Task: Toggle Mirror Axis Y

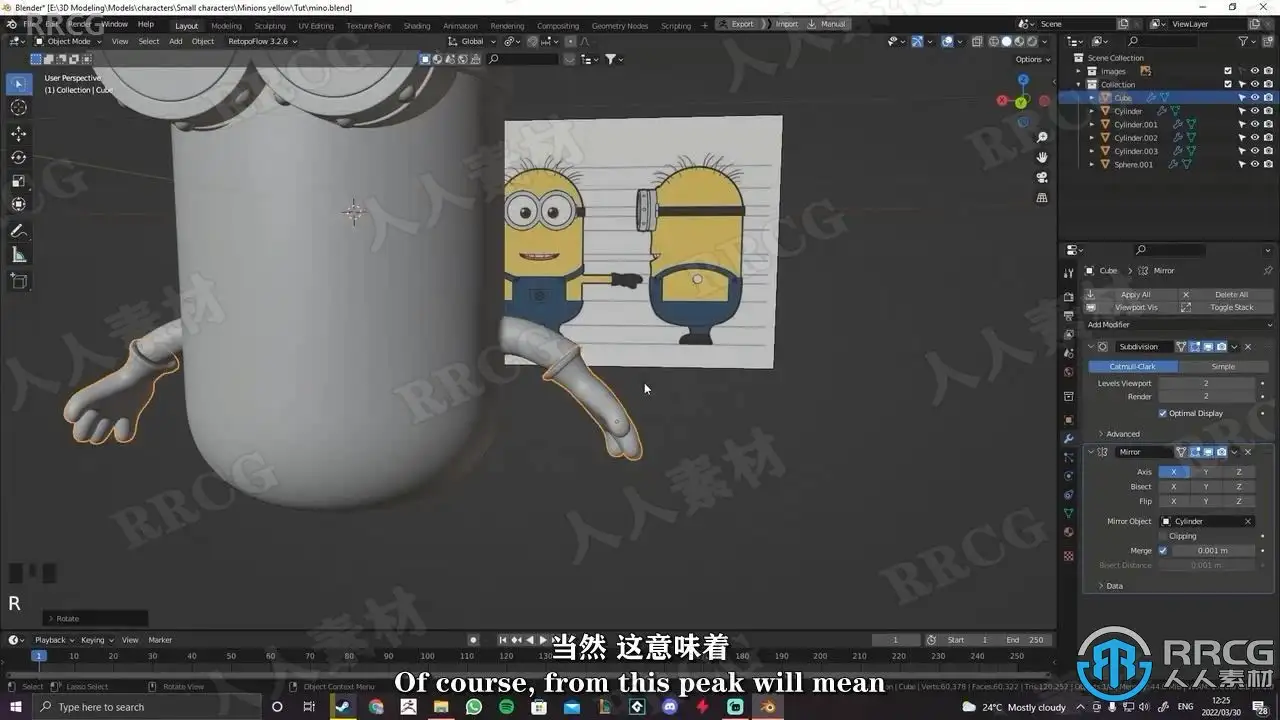Action: tap(1205, 472)
